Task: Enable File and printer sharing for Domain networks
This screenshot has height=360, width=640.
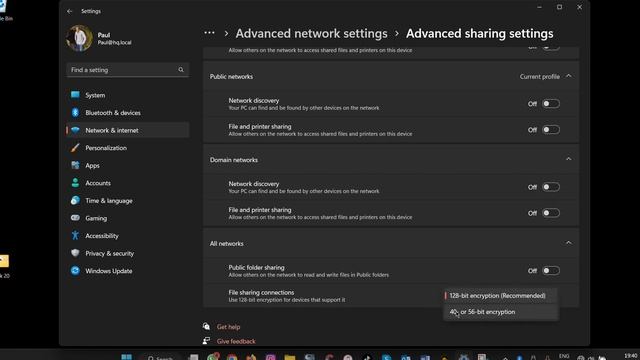Action: (x=551, y=213)
